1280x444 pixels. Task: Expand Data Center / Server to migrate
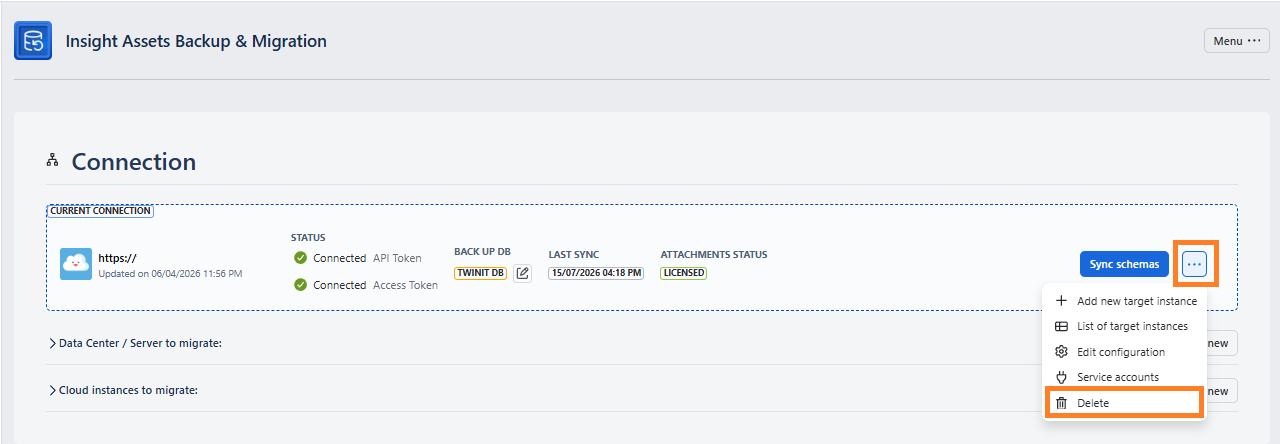pyautogui.click(x=135, y=343)
